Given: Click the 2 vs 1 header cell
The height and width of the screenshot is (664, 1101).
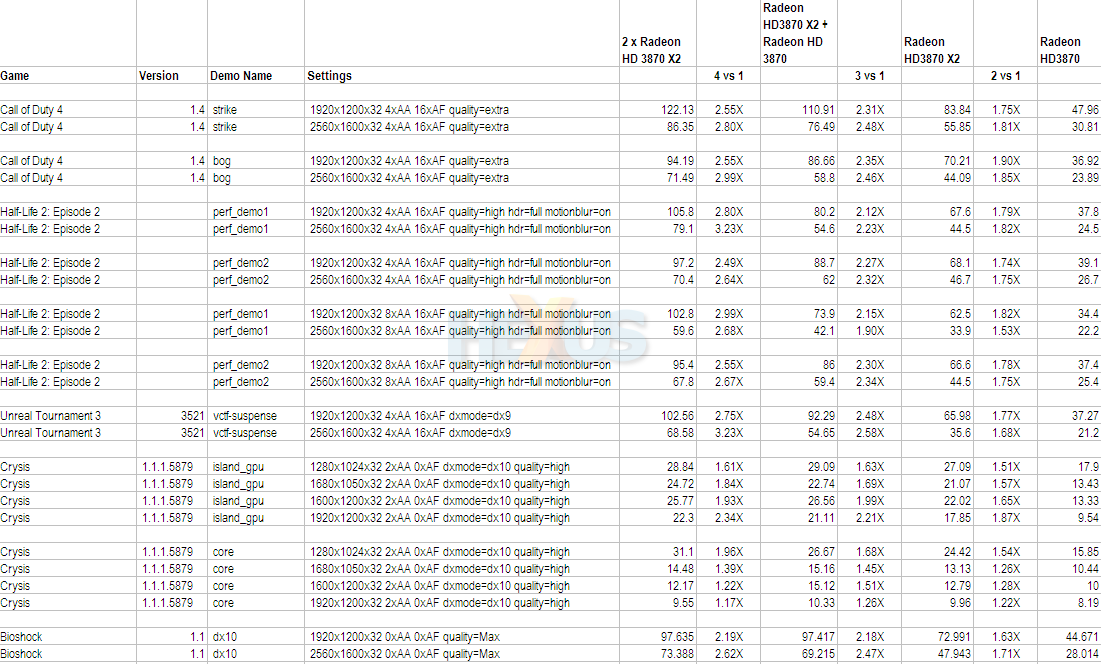Looking at the screenshot, I should [x=1005, y=76].
